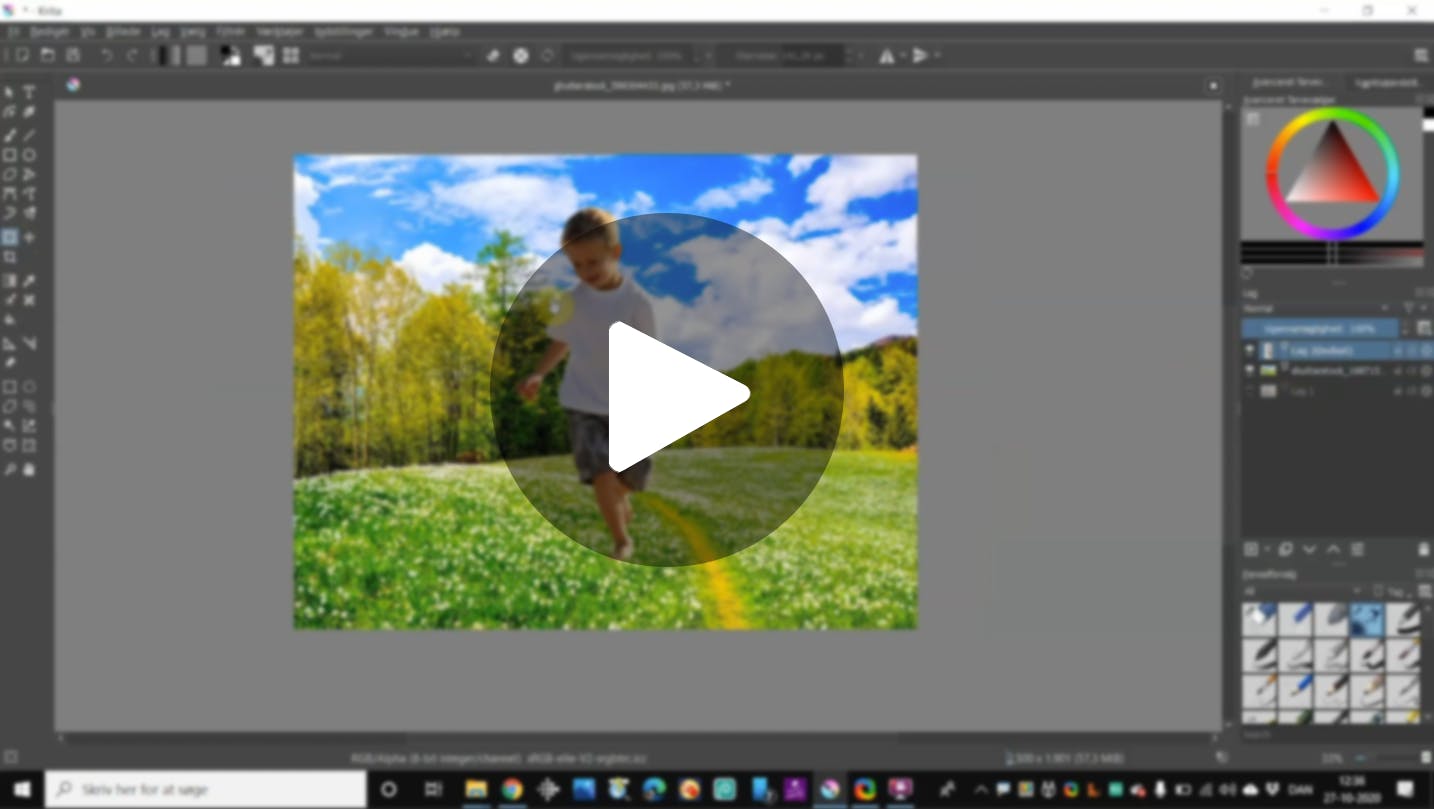Select the Color Sampler eyedropper tool

(29, 281)
